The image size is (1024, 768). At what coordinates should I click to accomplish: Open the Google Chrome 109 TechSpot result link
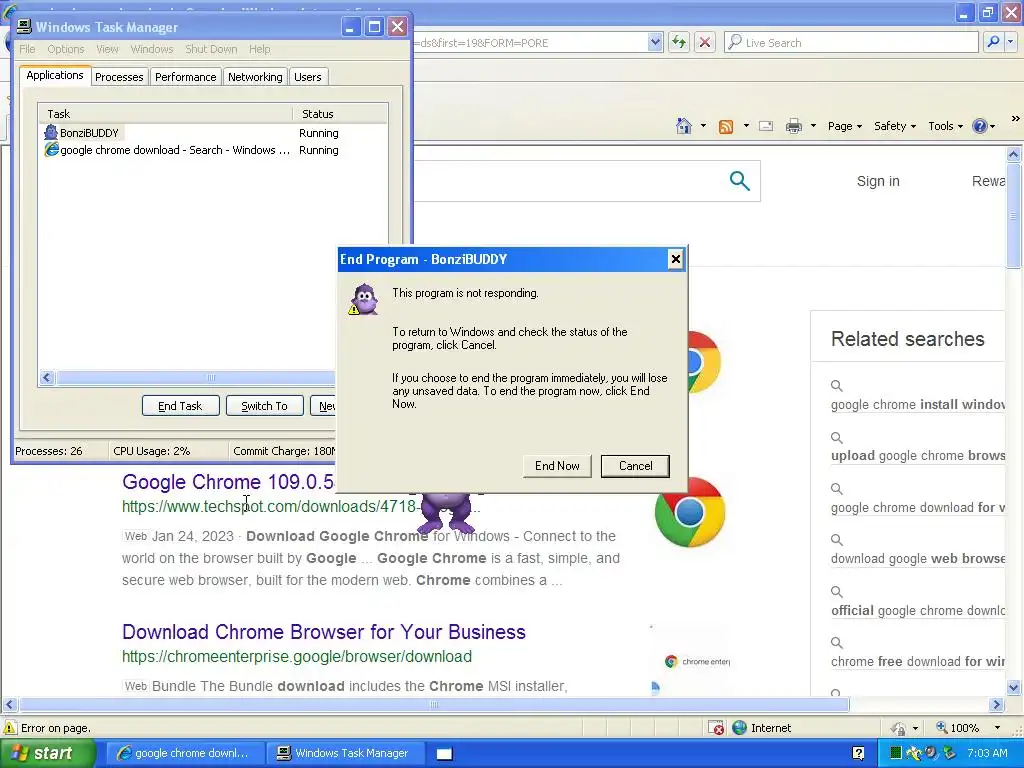tap(228, 482)
